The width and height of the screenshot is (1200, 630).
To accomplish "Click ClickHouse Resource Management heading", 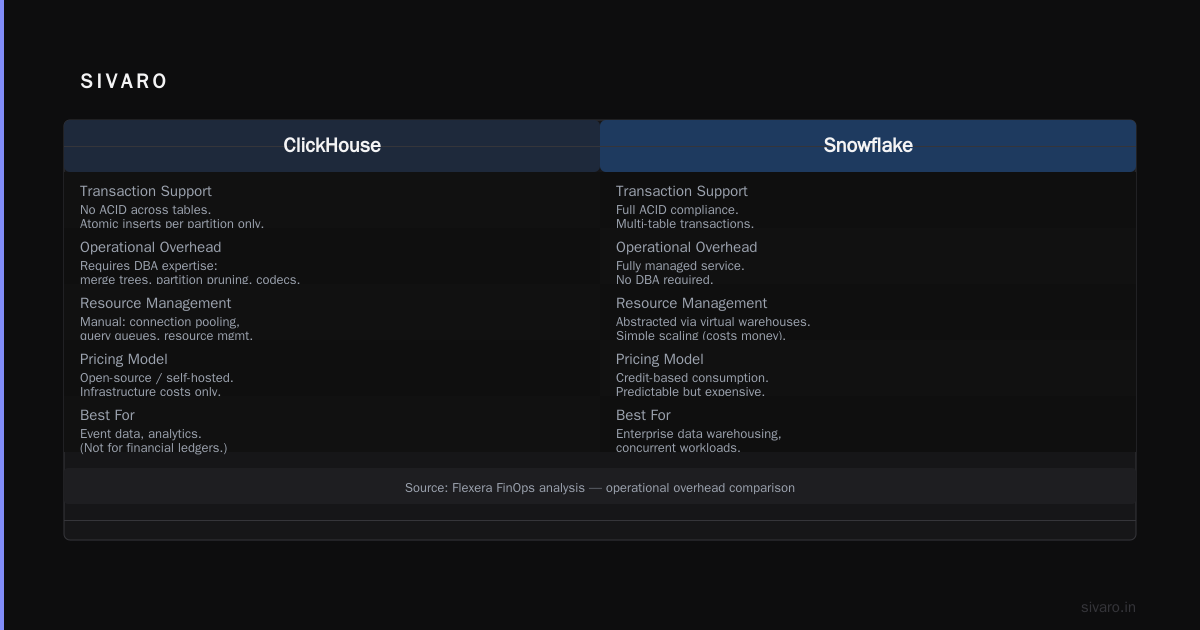I will click(156, 303).
